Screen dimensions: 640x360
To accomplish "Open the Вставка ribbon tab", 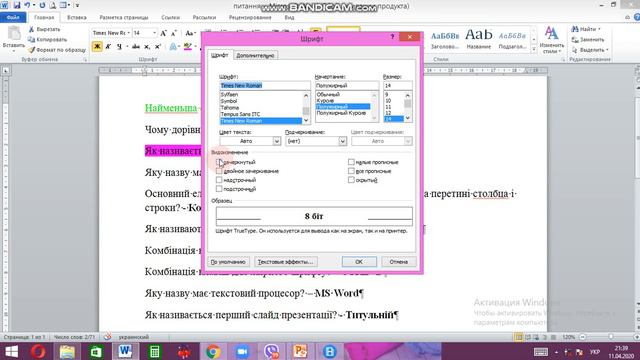I will click(77, 18).
